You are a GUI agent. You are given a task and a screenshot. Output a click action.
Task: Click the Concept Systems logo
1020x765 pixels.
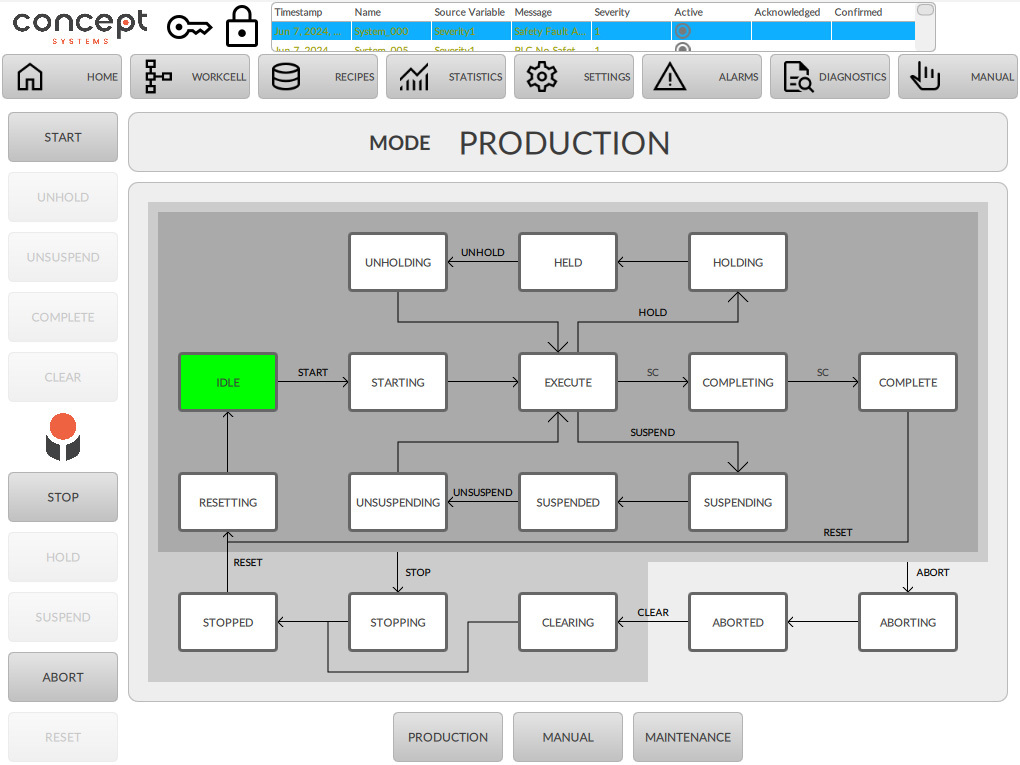(80, 27)
